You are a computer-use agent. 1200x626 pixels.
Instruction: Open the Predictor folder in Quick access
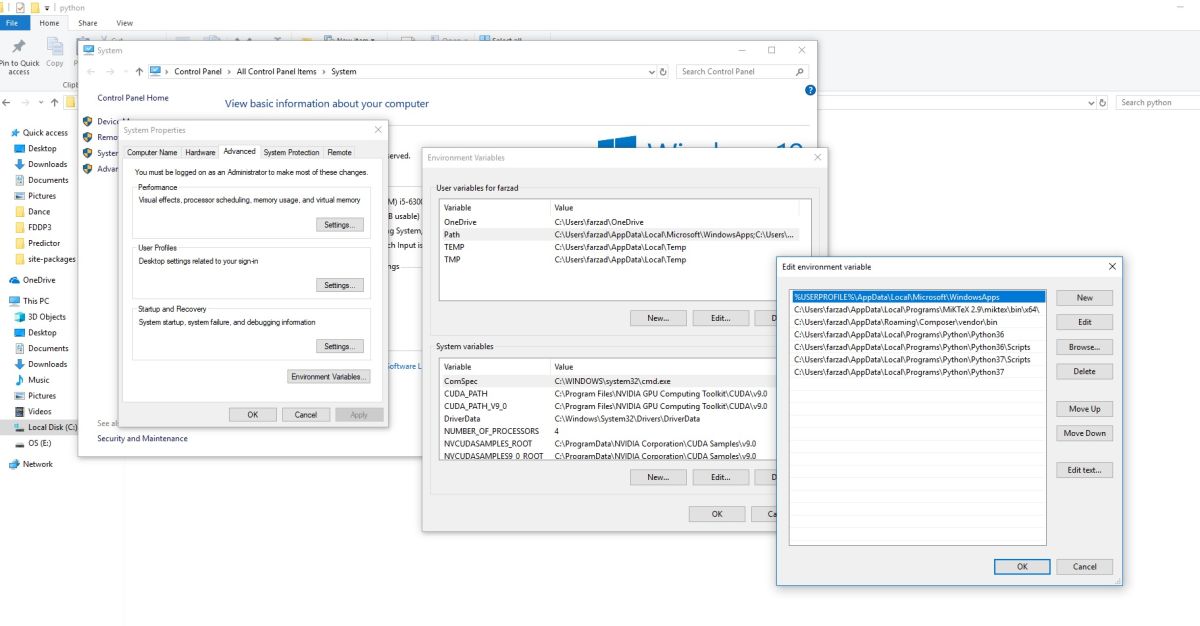pos(44,243)
